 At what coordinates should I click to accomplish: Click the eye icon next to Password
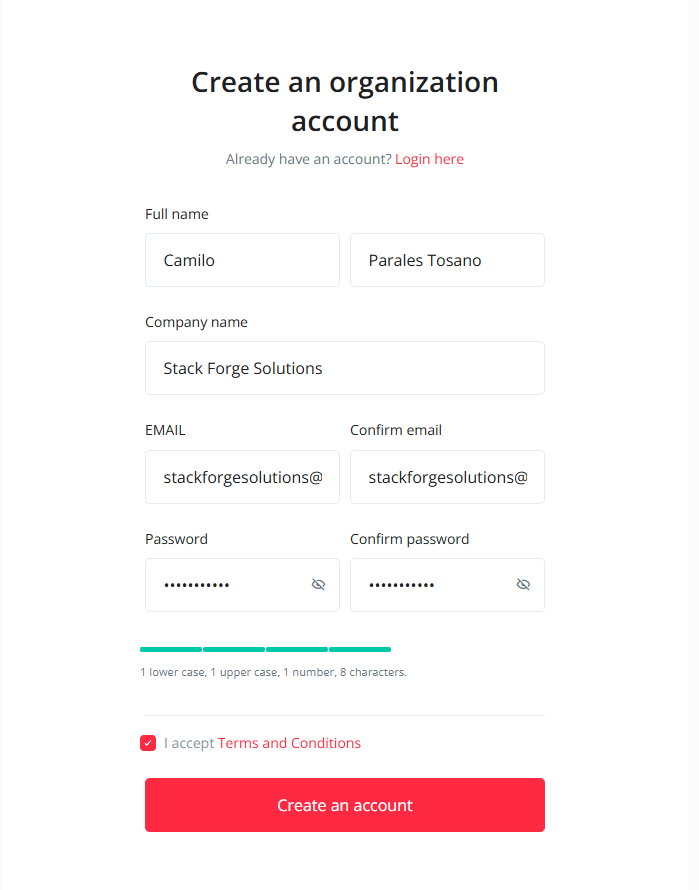click(318, 584)
